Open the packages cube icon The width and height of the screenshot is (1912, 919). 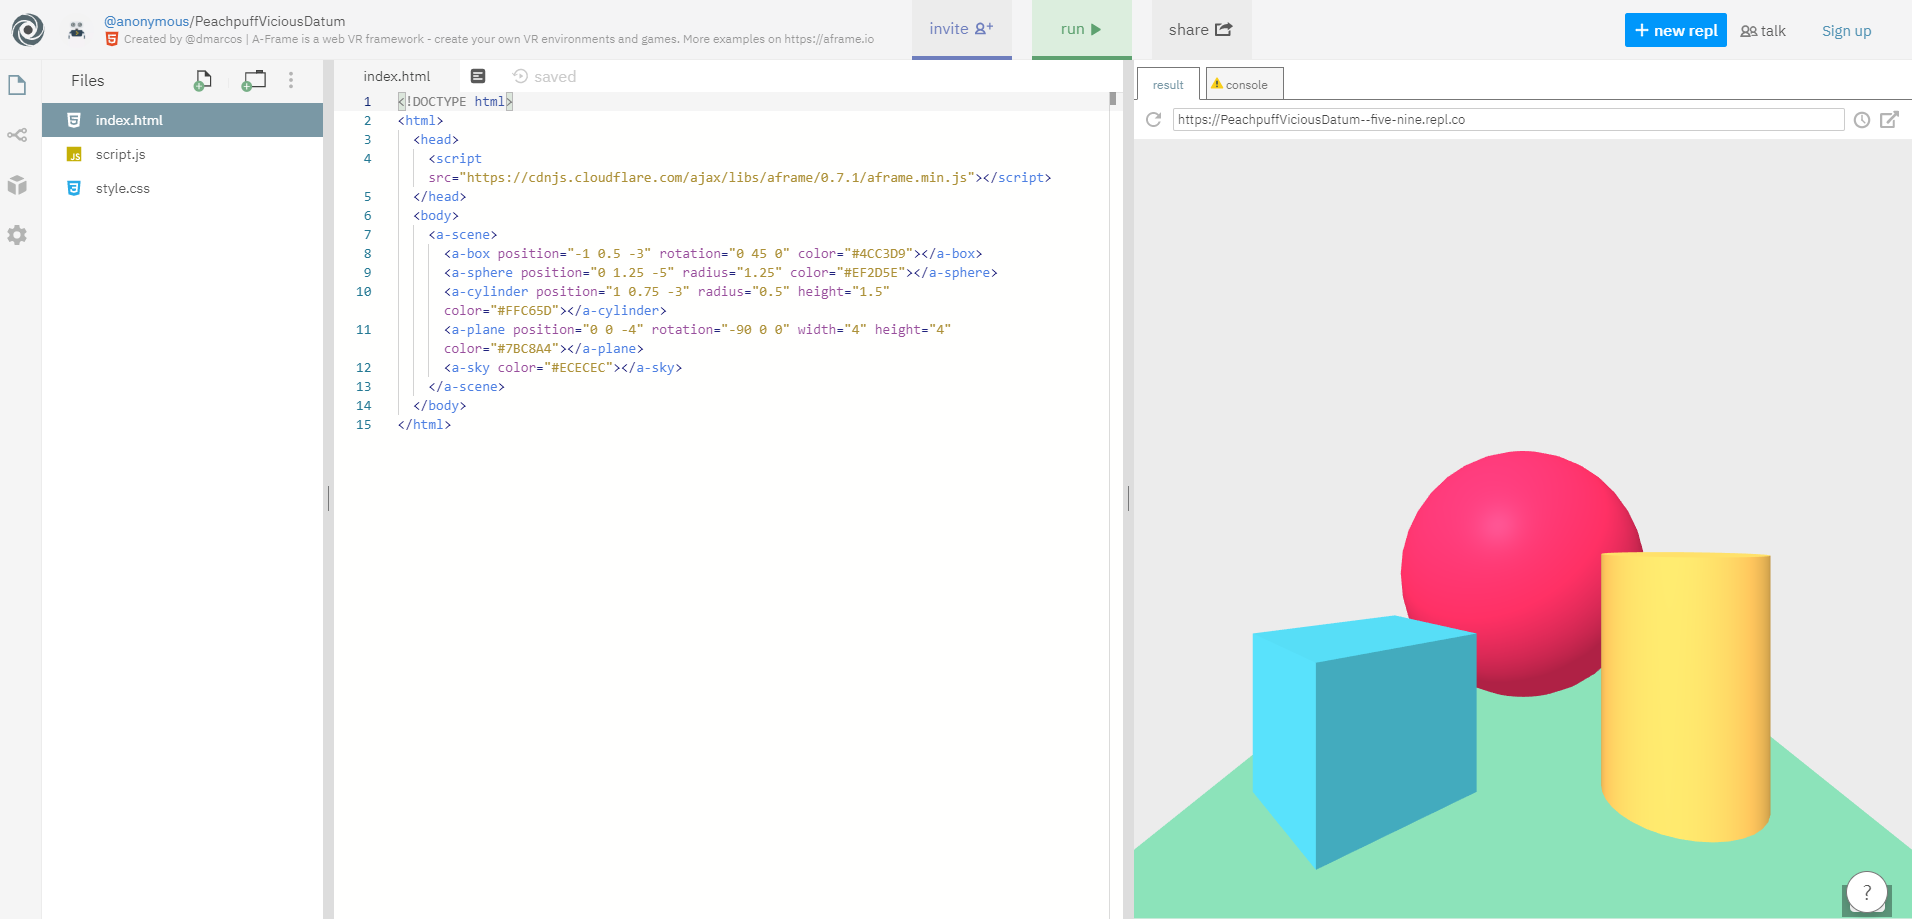pyautogui.click(x=17, y=185)
